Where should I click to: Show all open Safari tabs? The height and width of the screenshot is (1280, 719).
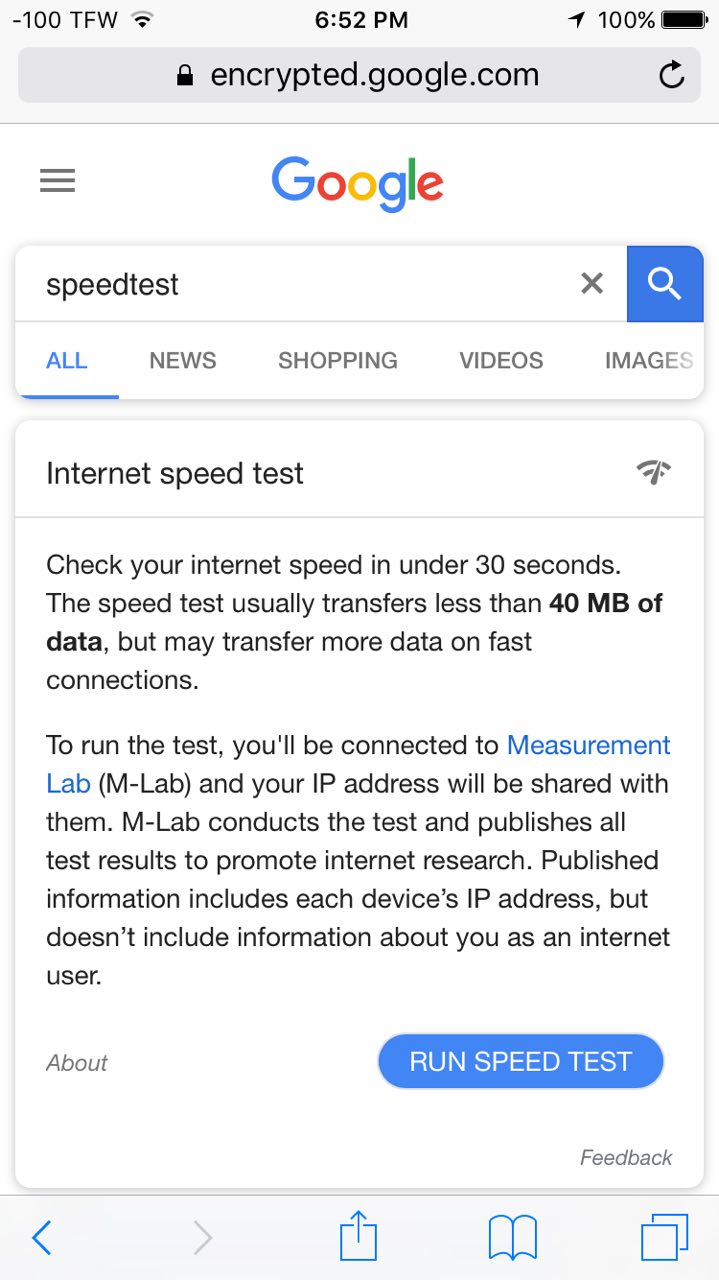click(x=665, y=1238)
